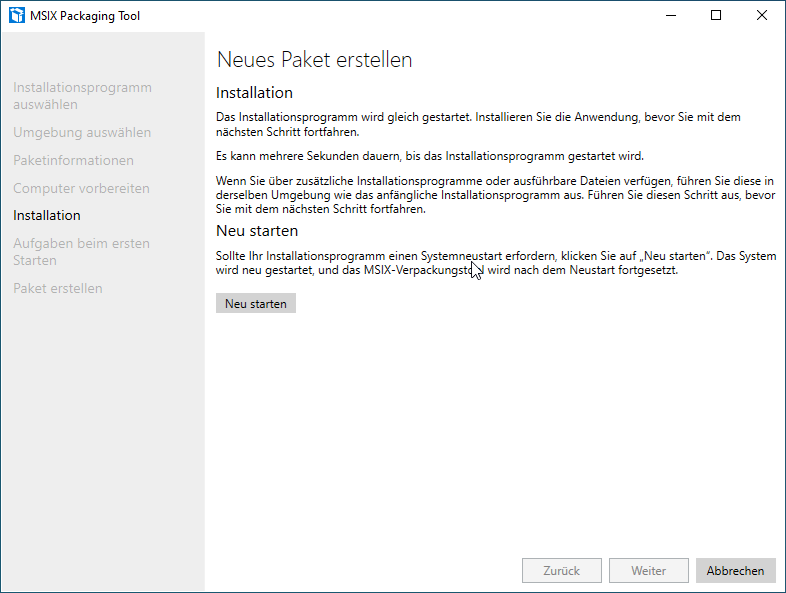Viewport: 786px width, 593px height.
Task: Go to the 'Umgebung auswählen' step
Action: pyautogui.click(x=82, y=132)
